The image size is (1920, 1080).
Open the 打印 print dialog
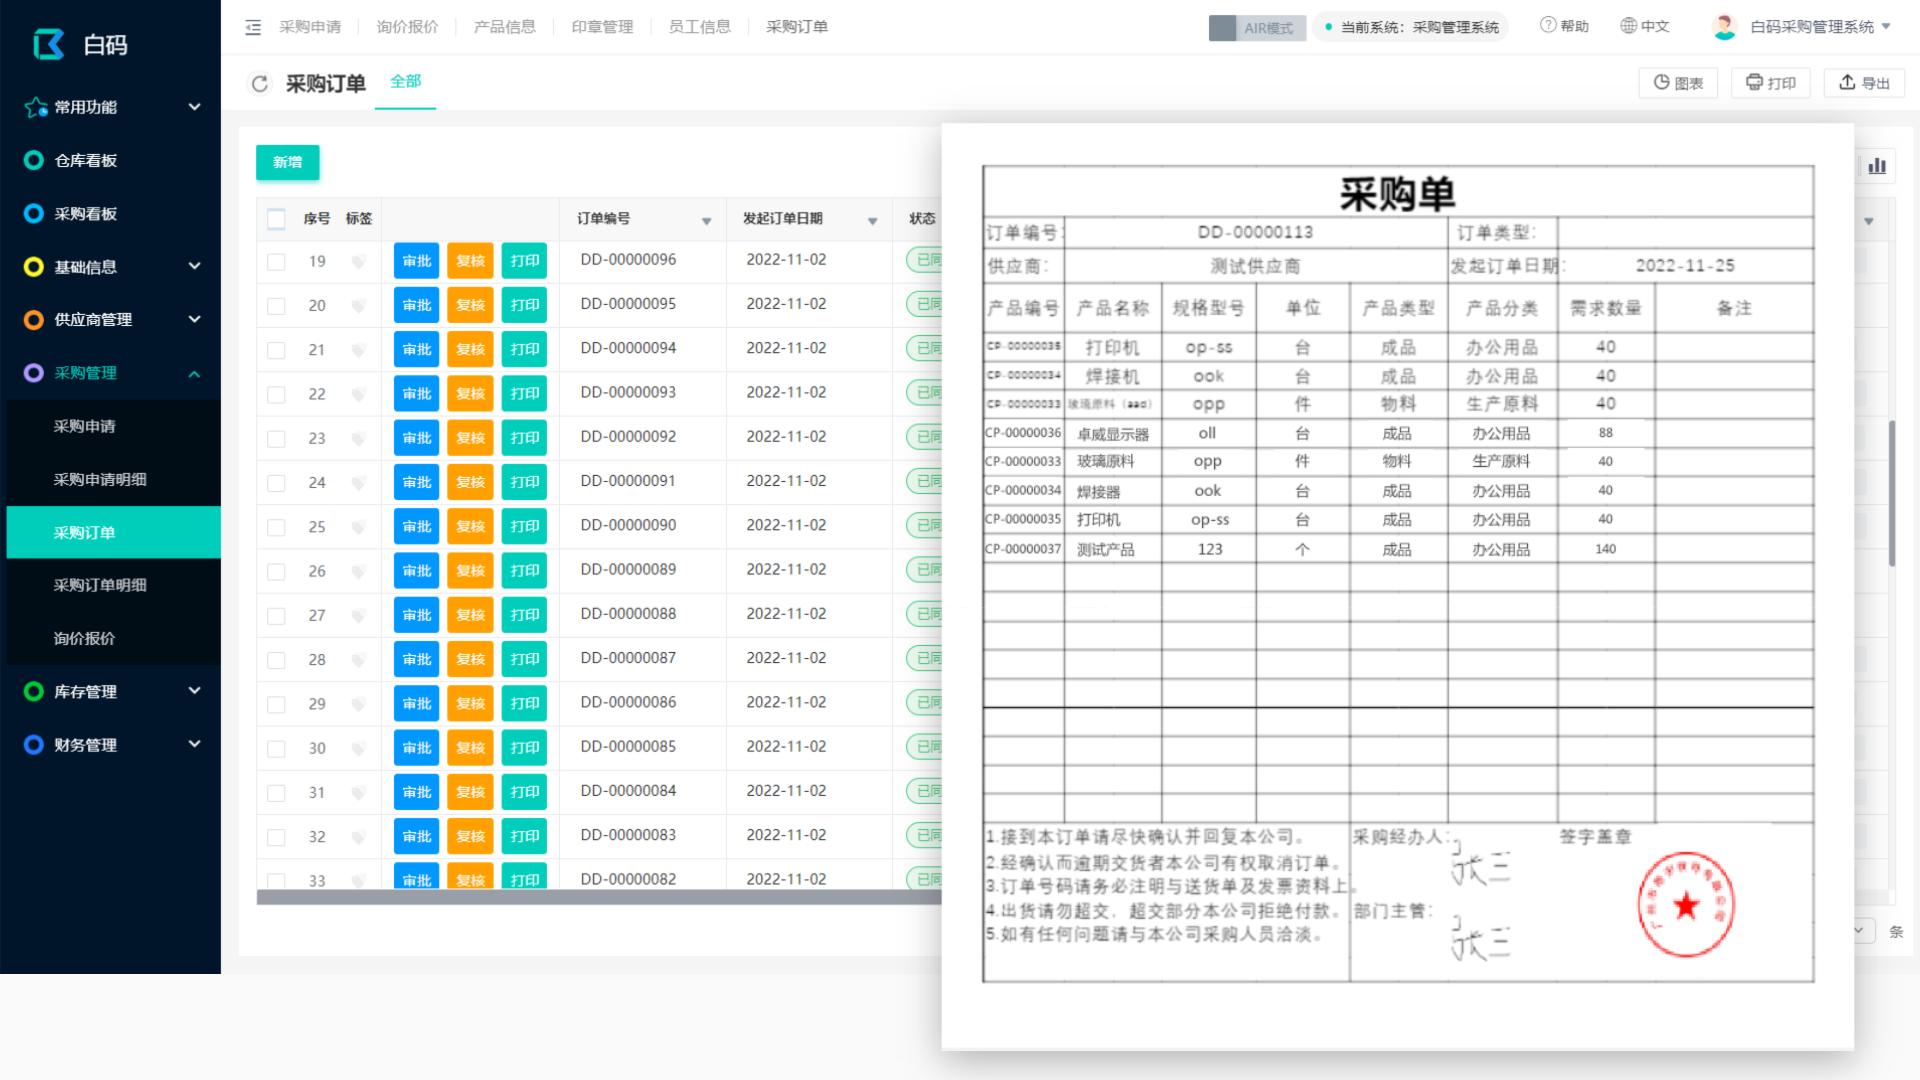pos(1770,82)
